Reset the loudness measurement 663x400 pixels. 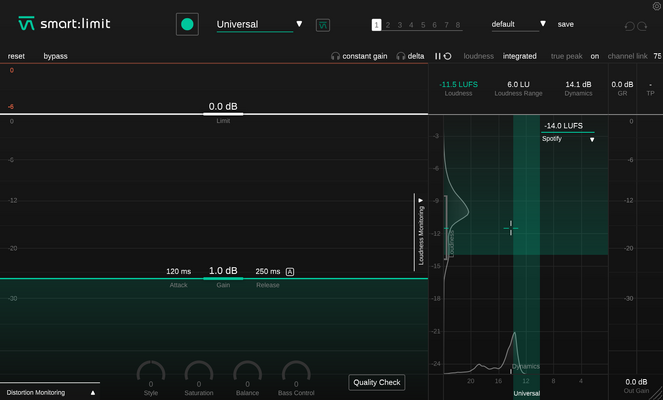[x=447, y=56]
